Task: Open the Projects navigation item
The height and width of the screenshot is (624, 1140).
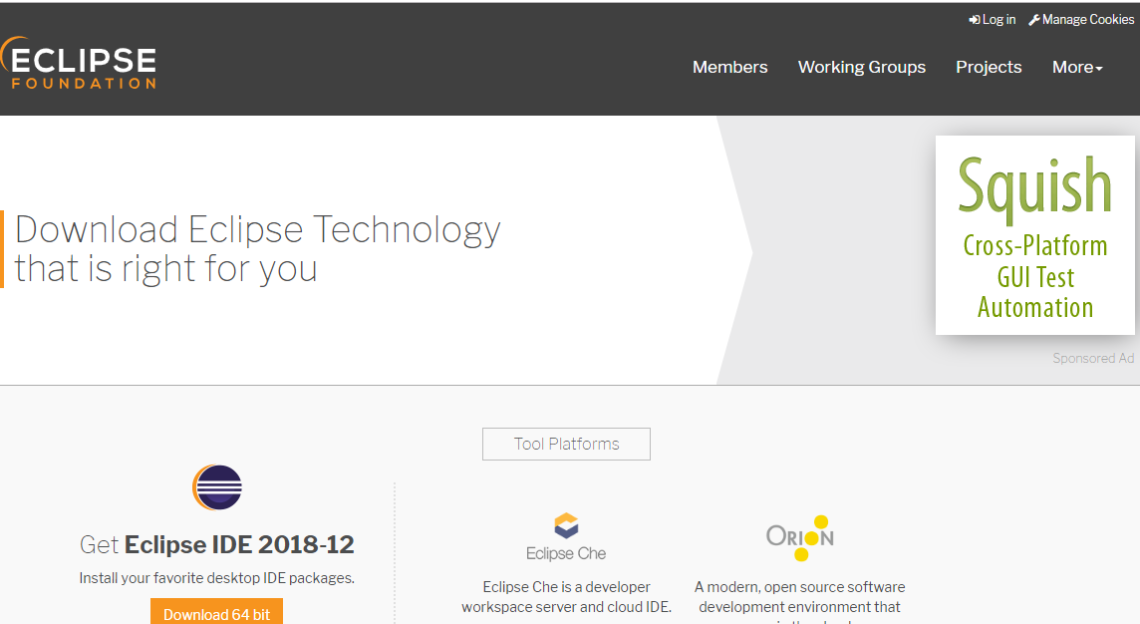Action: 988,67
